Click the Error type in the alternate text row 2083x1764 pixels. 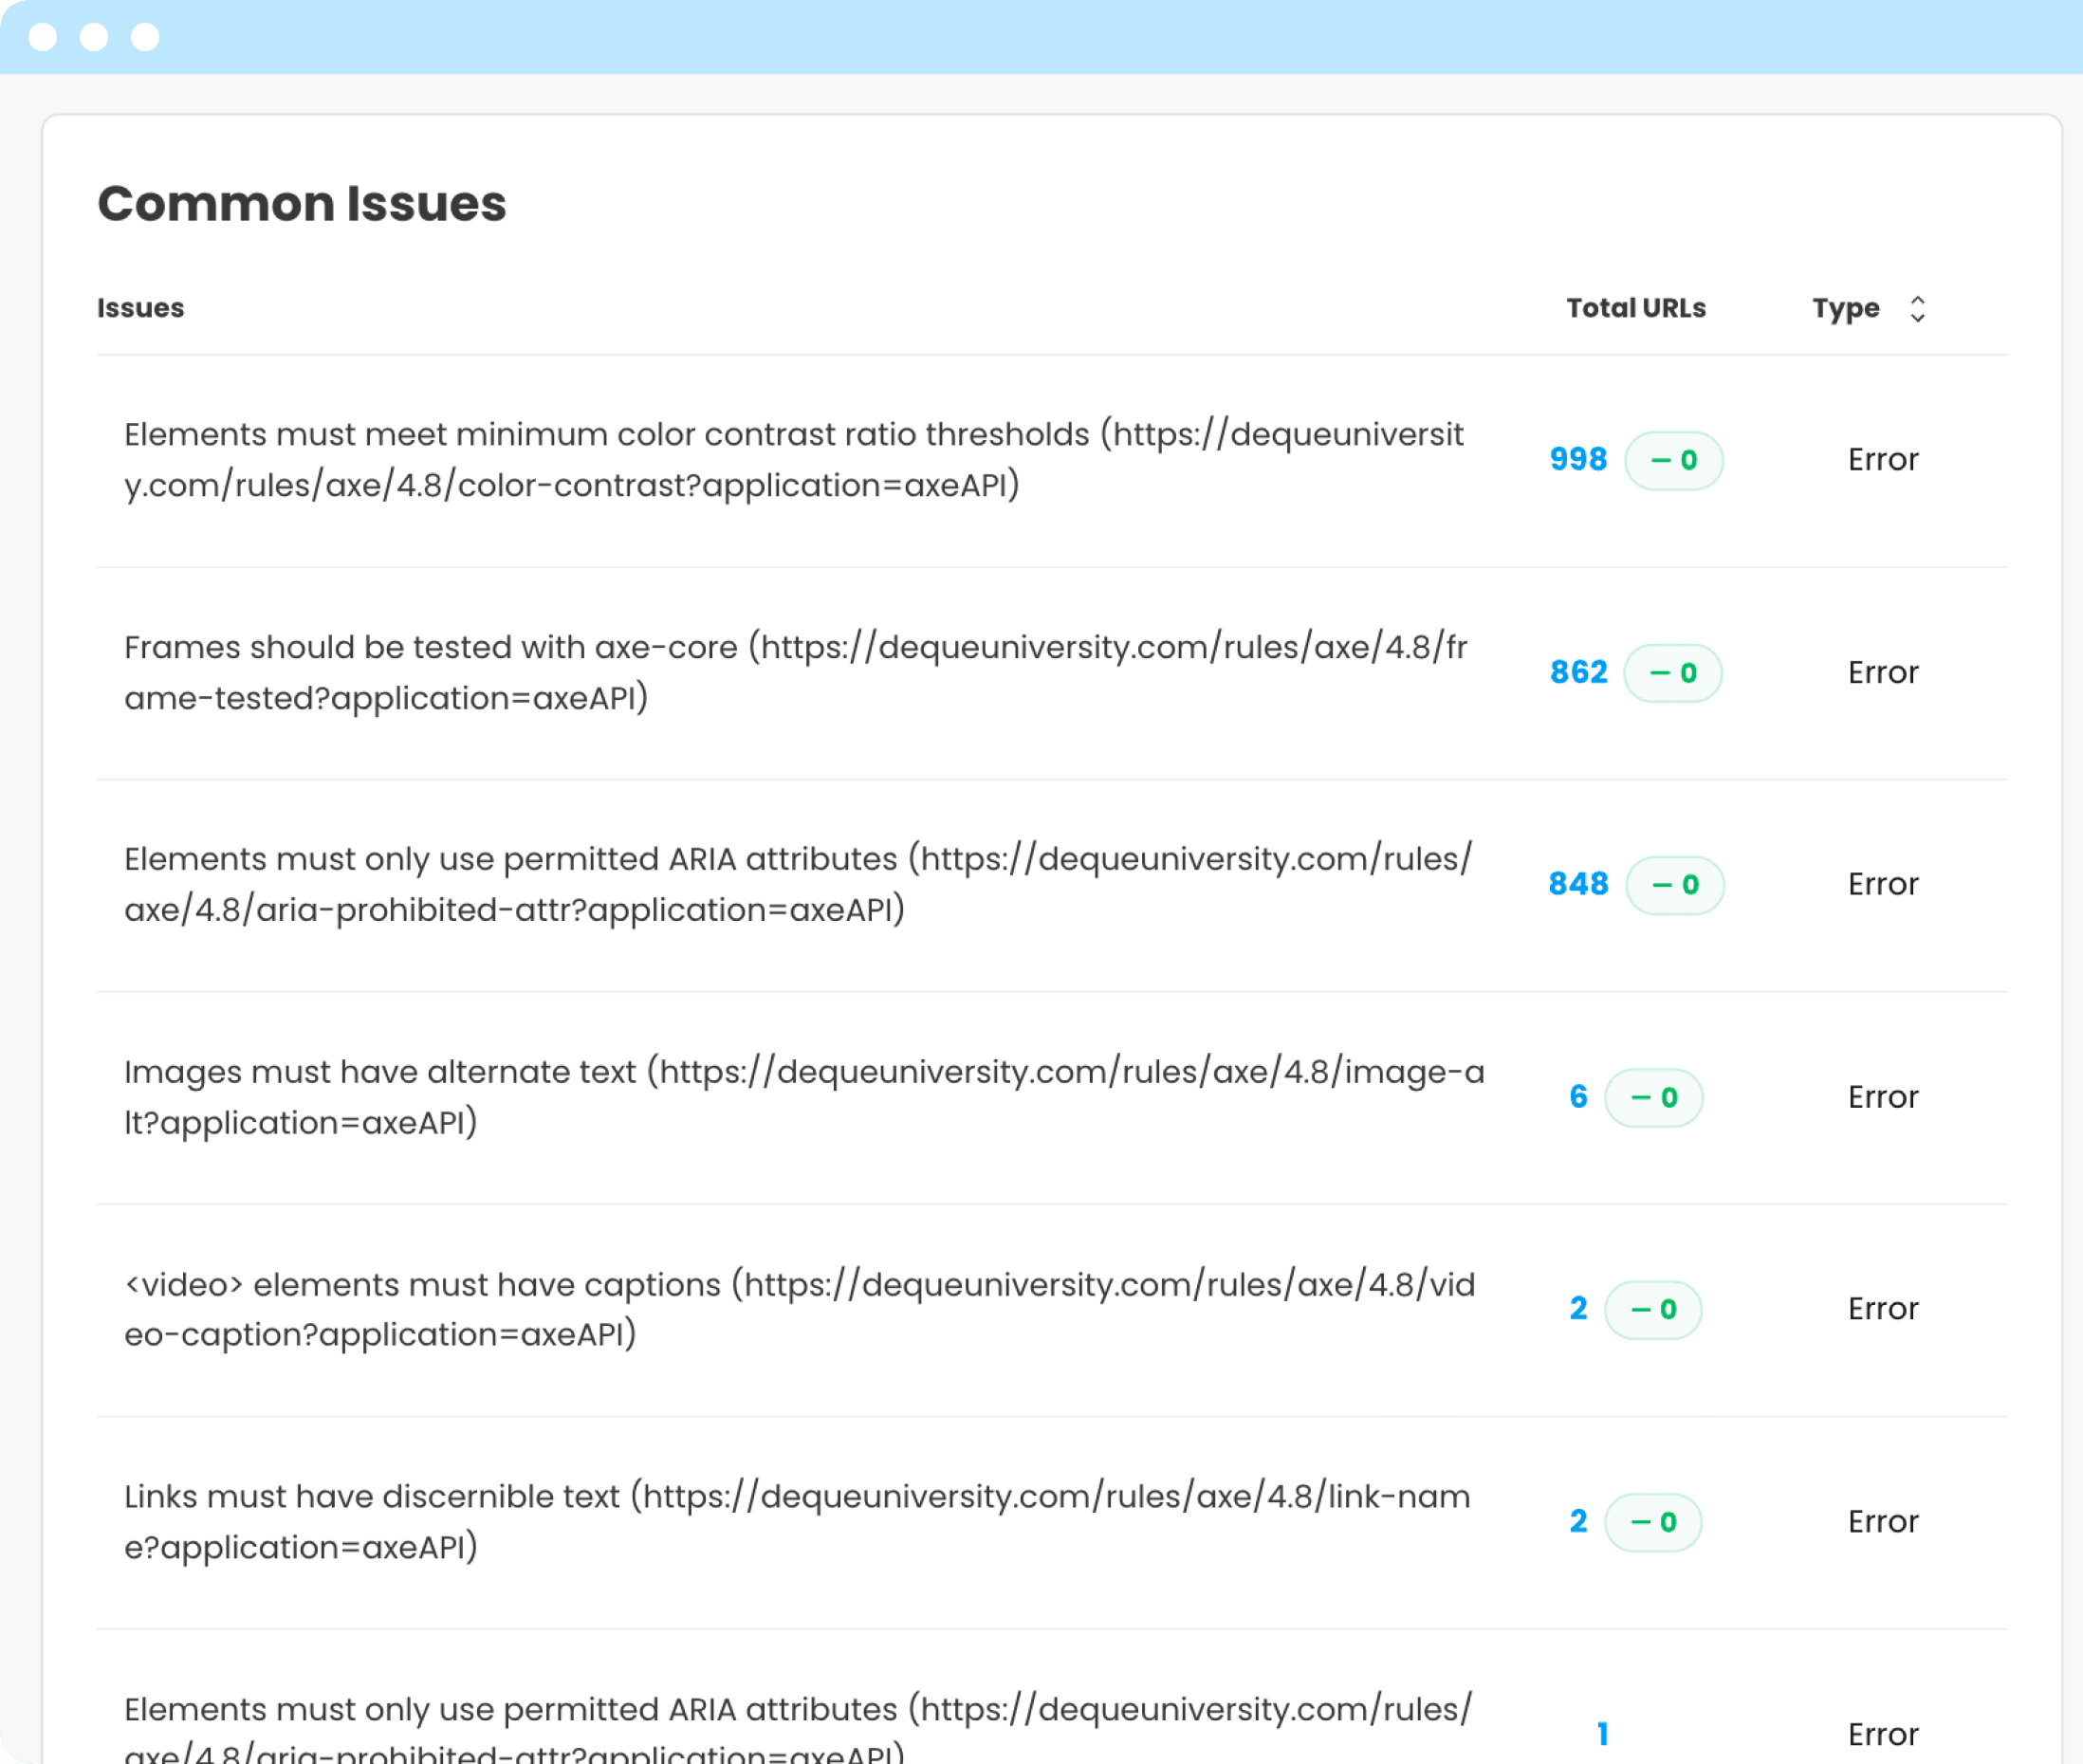[x=1882, y=1097]
